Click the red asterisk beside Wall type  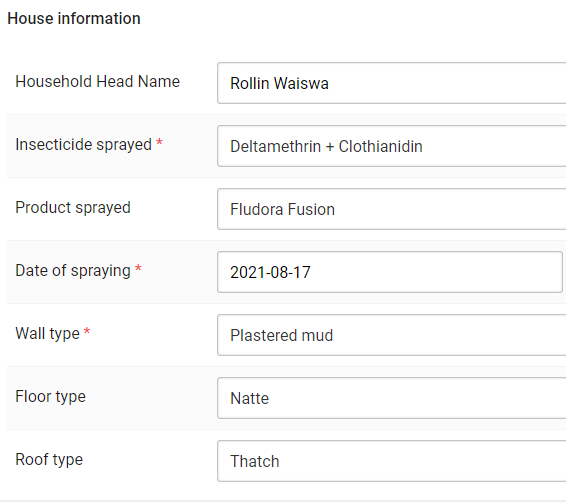pos(87,331)
